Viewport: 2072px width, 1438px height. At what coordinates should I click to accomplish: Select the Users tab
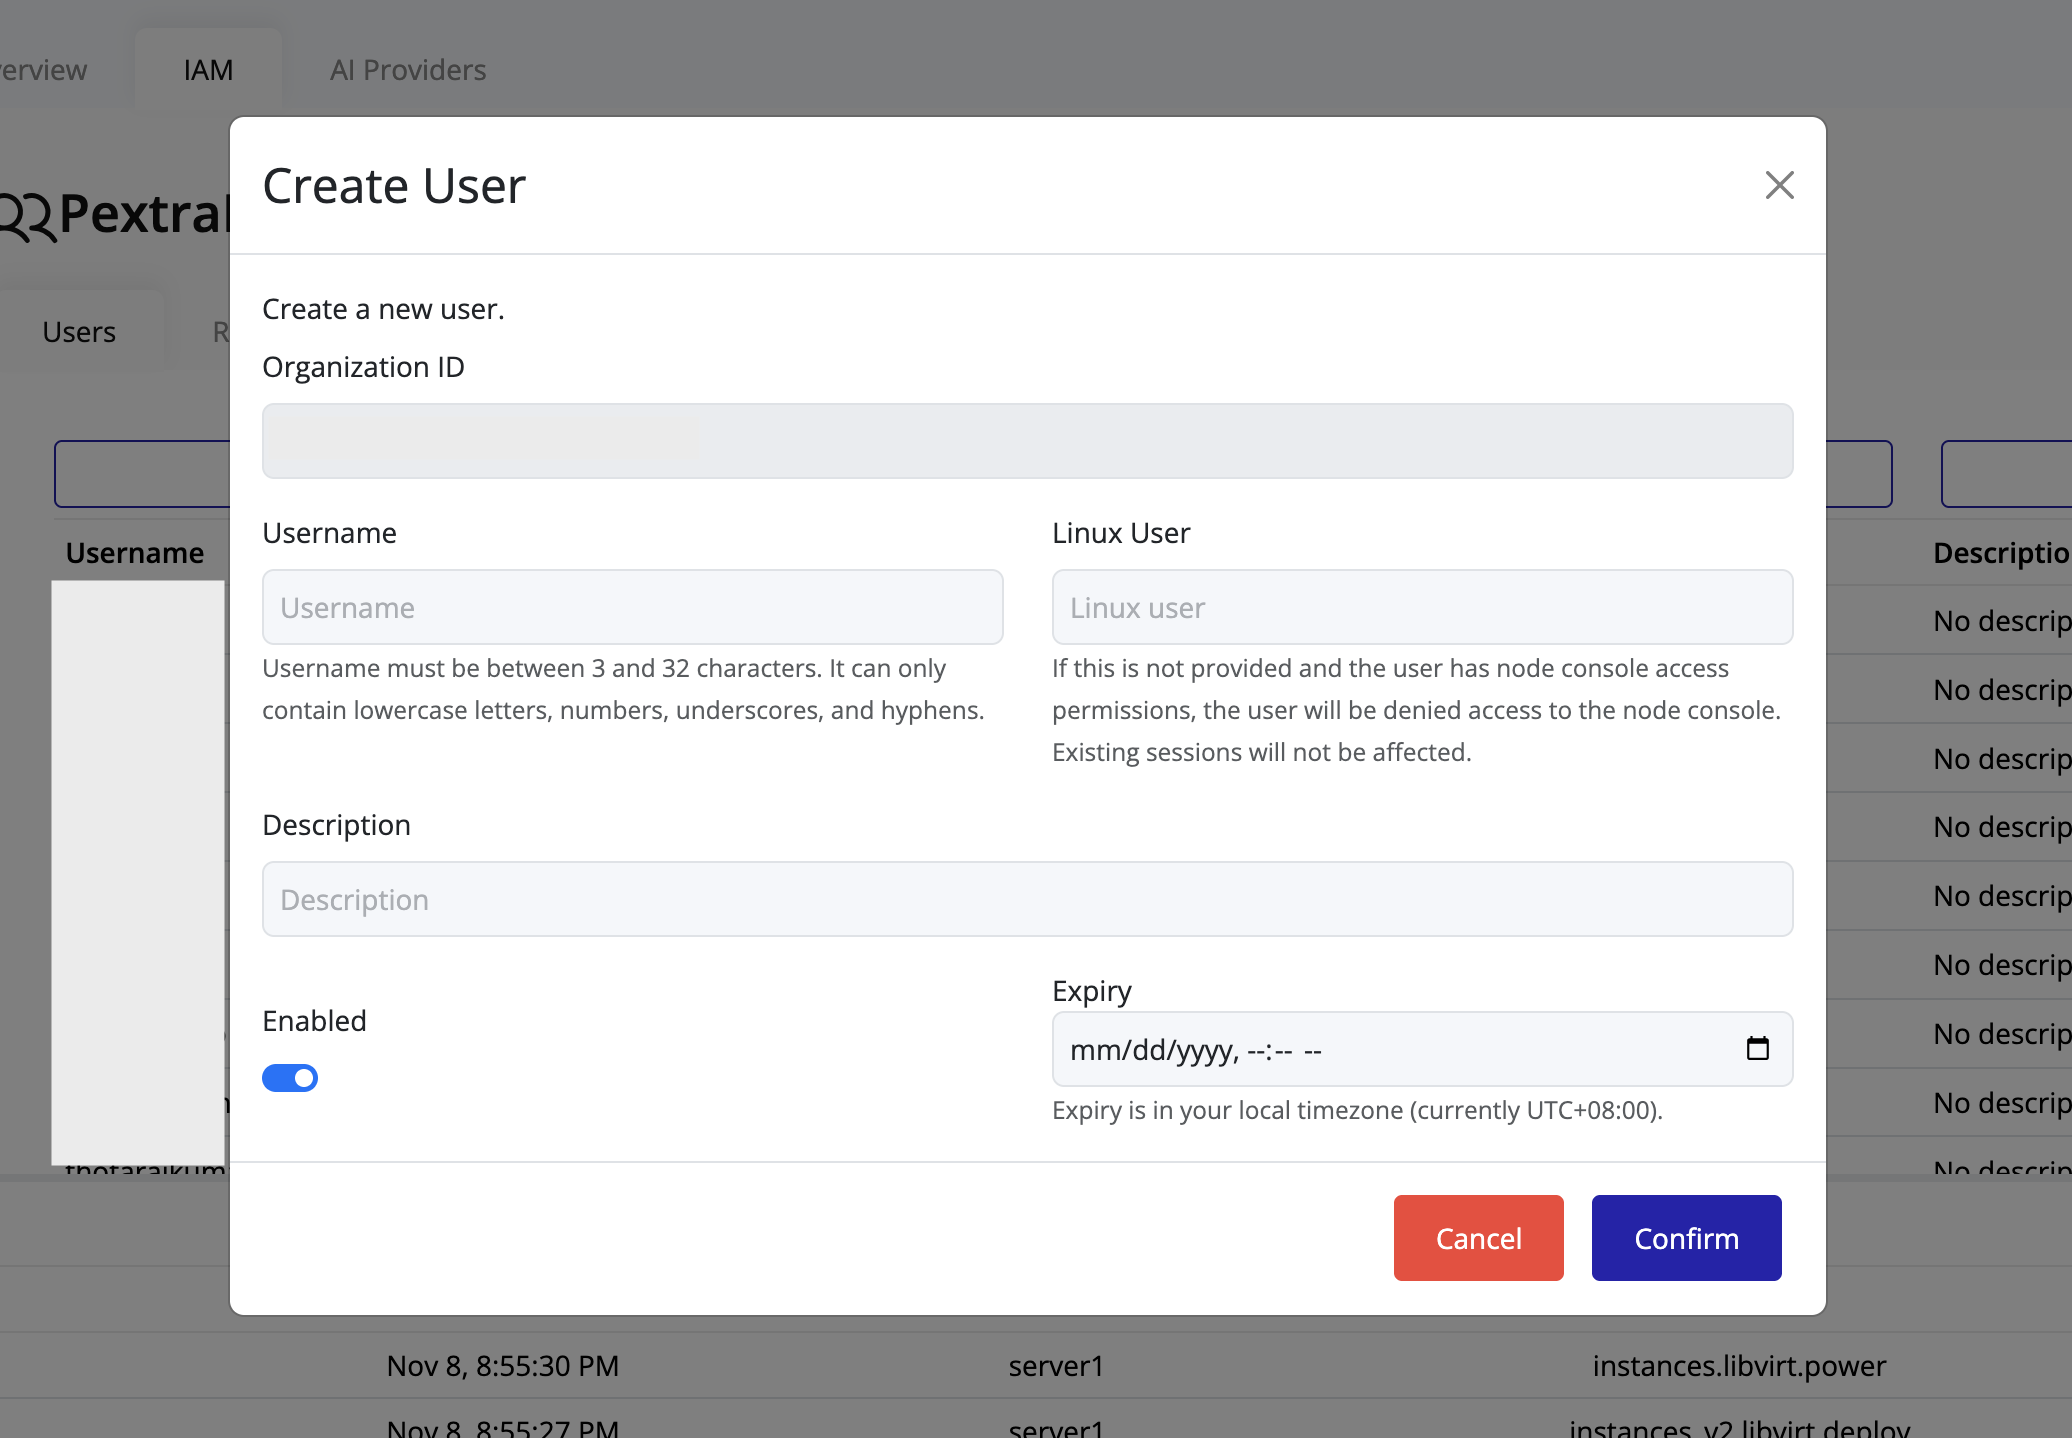[x=78, y=331]
